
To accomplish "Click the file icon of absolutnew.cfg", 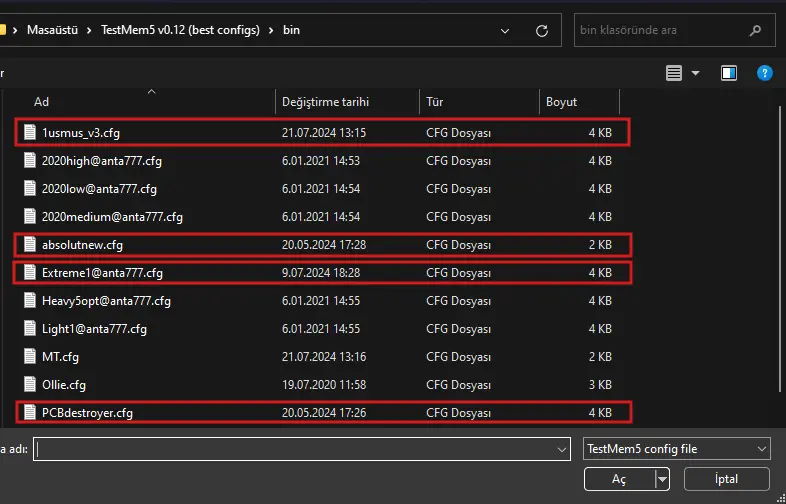I will point(30,245).
